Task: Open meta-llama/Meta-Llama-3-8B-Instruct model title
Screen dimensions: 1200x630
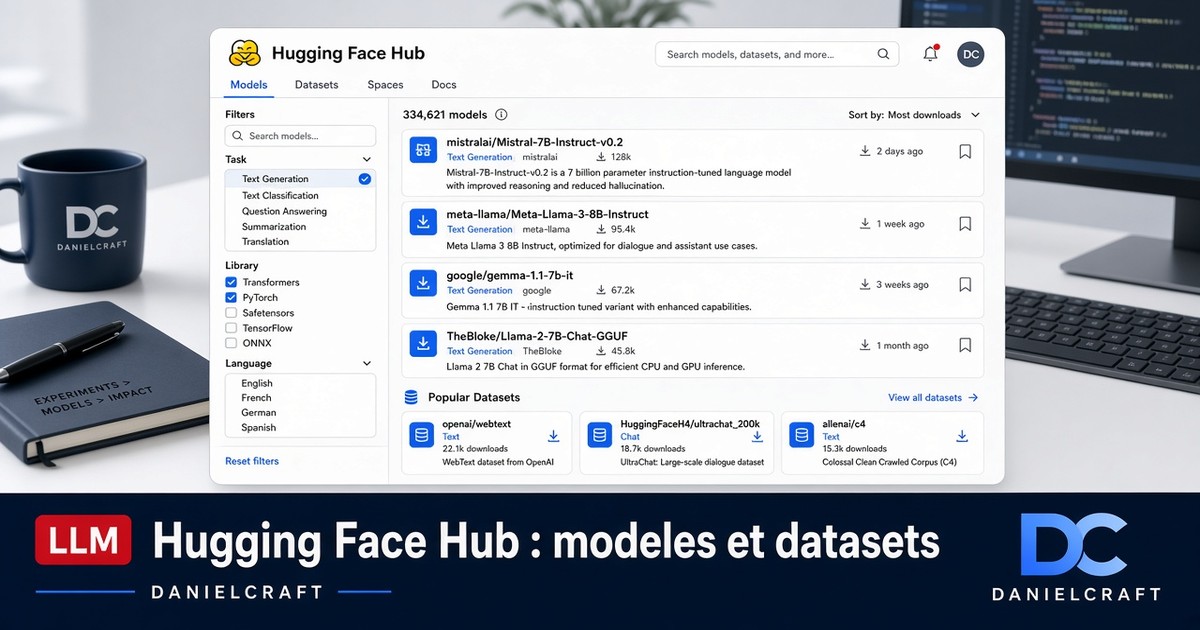Action: (547, 214)
